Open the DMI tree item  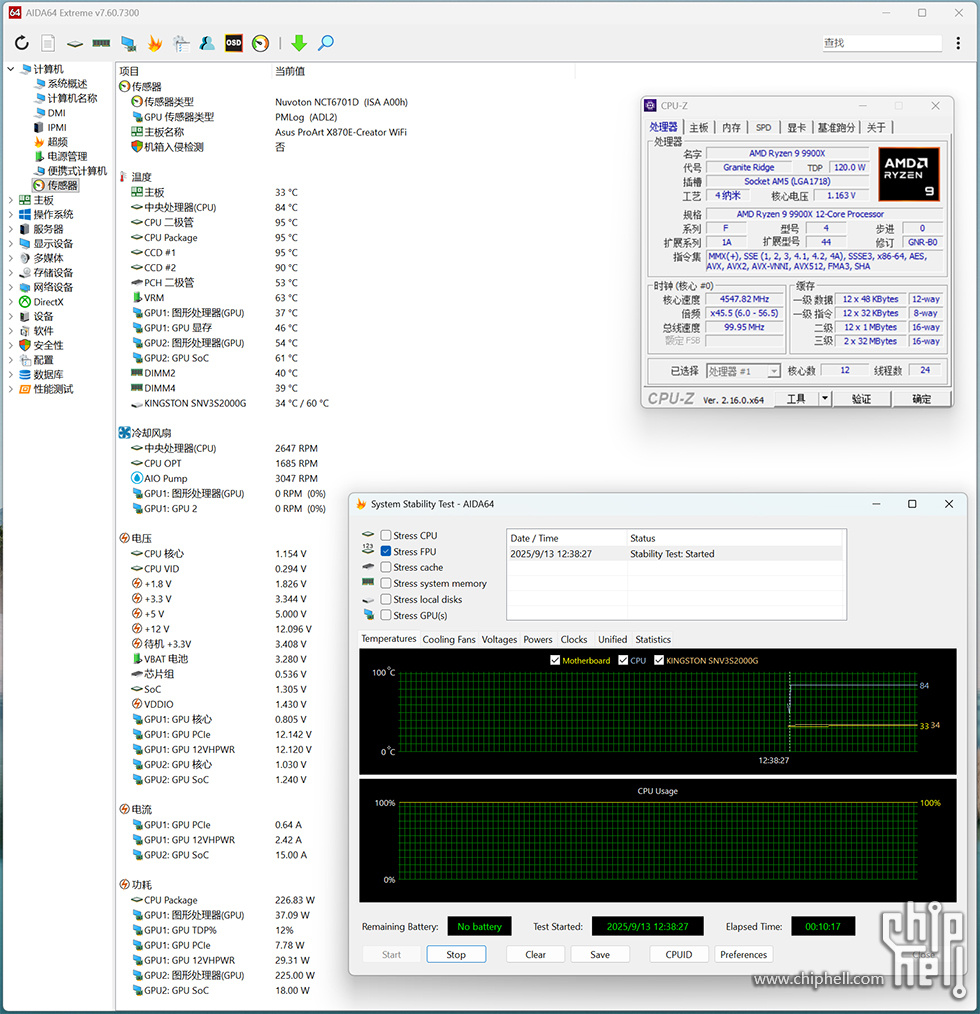57,113
